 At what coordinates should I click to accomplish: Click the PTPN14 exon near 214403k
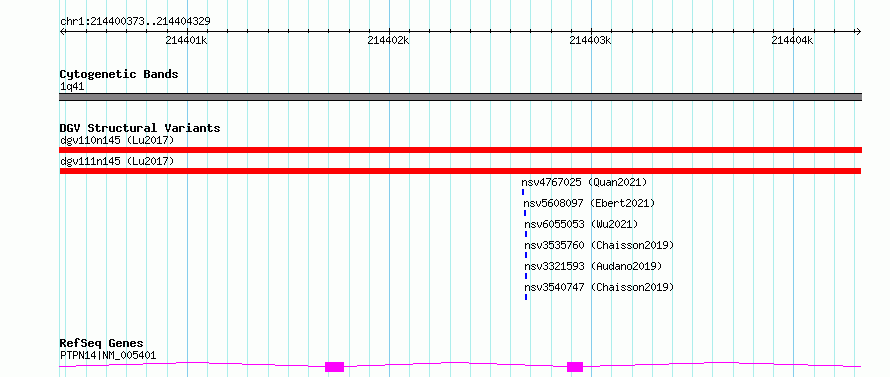tap(575, 367)
